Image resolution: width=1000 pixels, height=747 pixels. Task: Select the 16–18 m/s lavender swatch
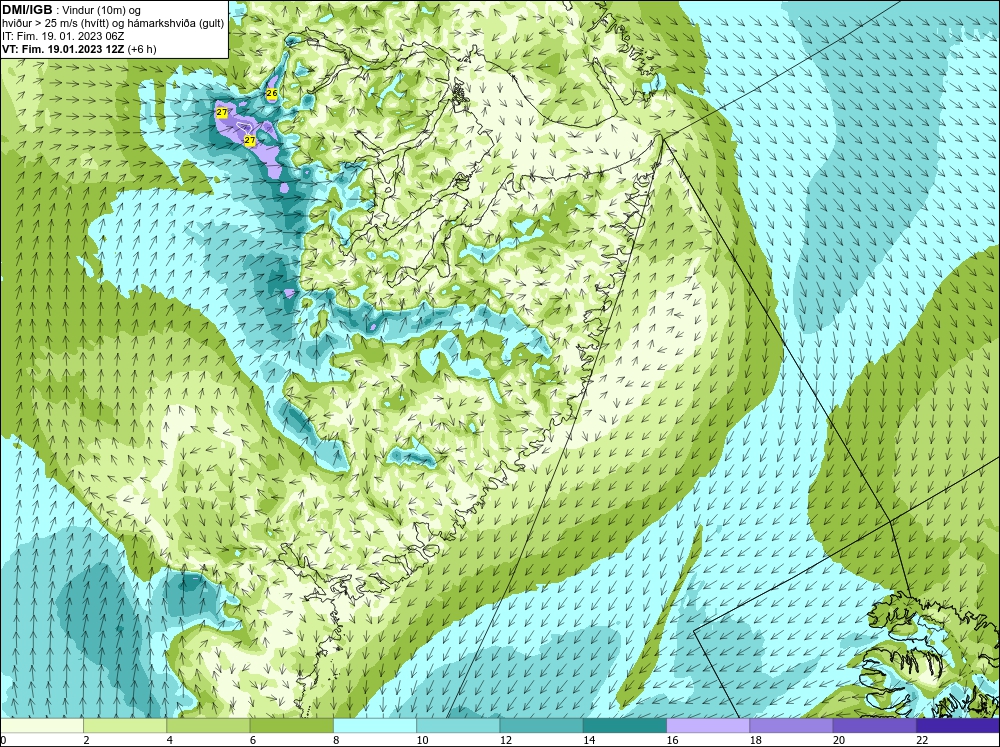point(708,726)
